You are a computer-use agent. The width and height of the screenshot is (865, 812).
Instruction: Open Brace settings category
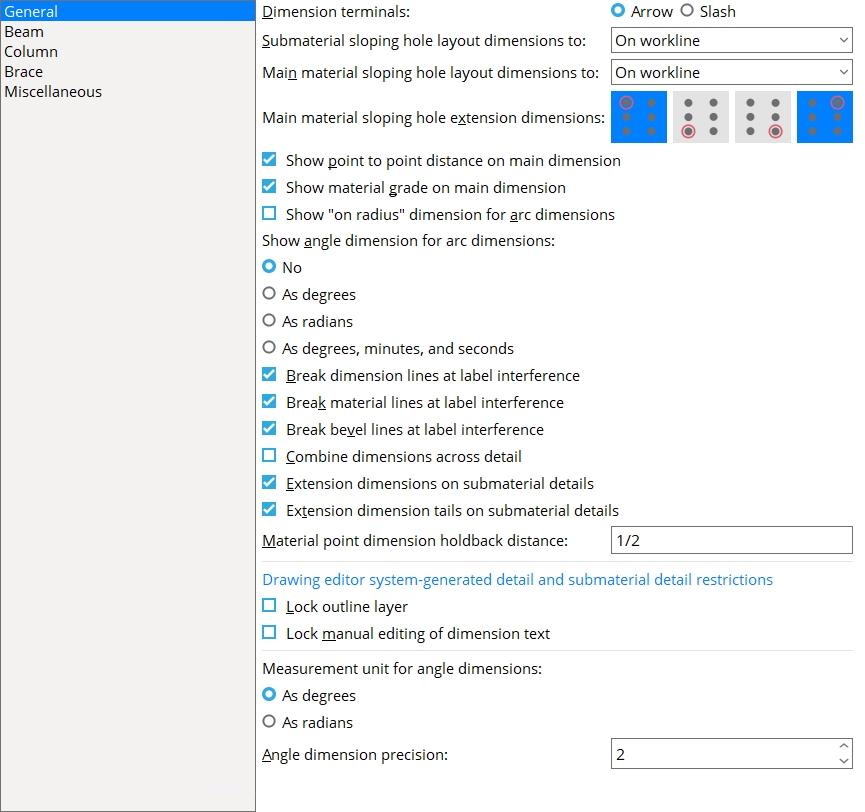tap(127, 72)
